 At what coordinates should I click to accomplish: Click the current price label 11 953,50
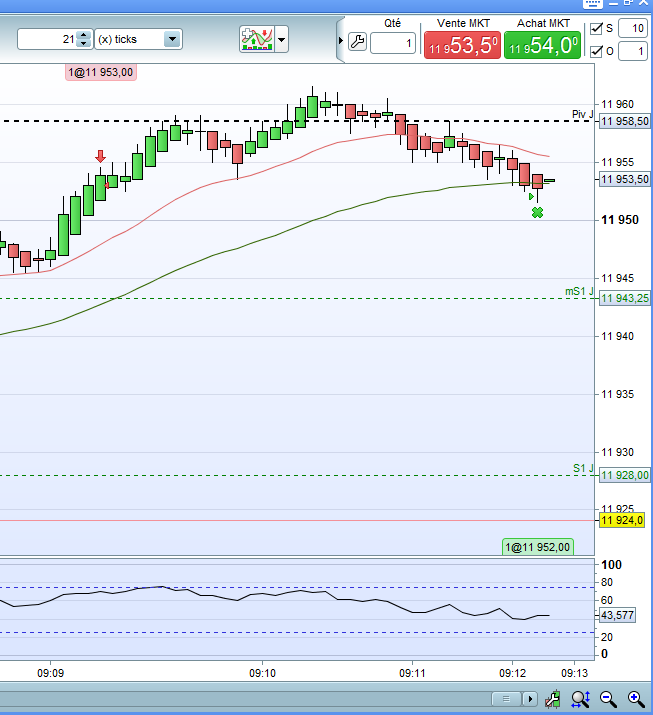624,179
